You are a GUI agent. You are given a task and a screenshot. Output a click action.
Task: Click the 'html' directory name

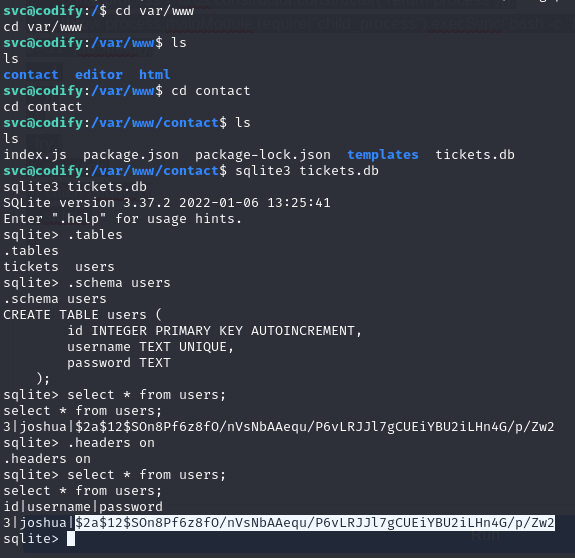(x=154, y=75)
